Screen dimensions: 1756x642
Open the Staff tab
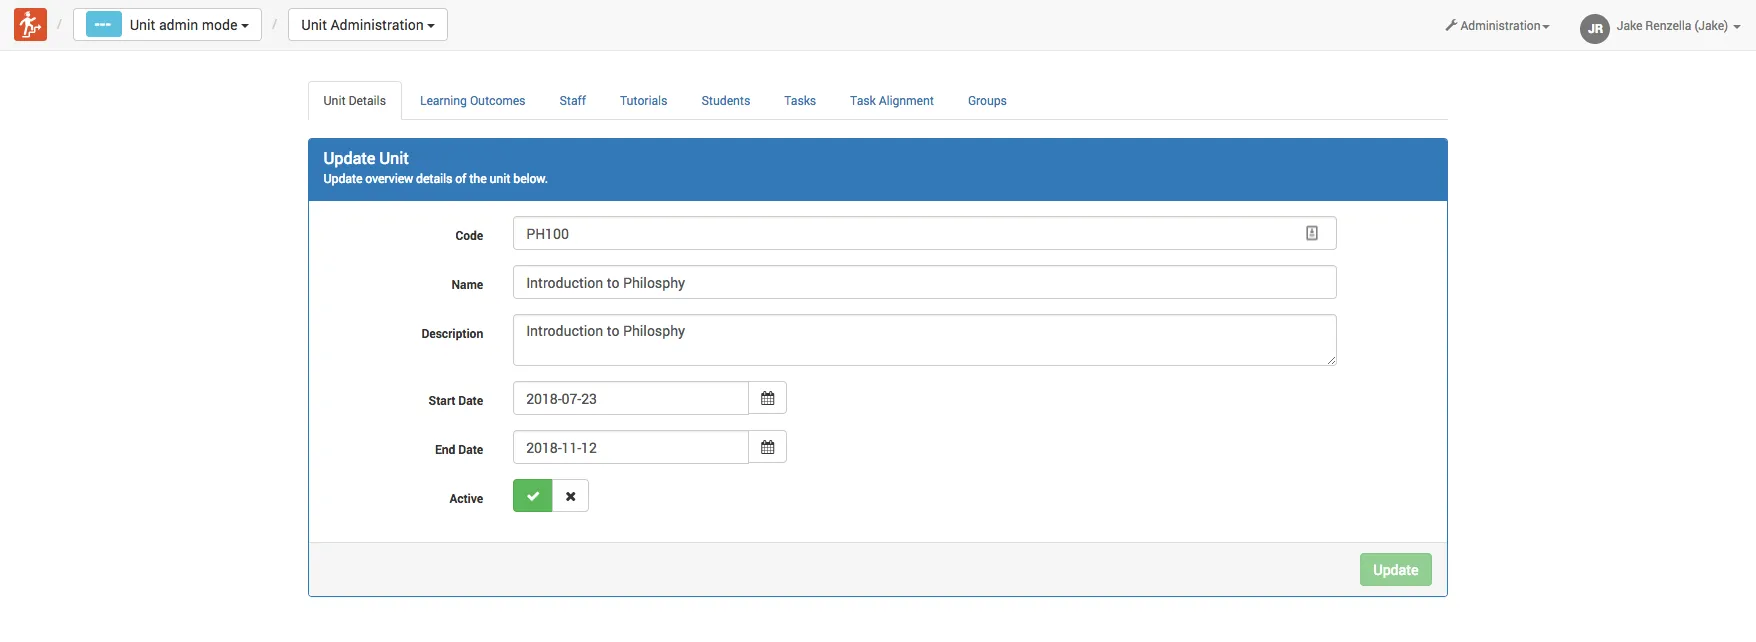click(573, 101)
